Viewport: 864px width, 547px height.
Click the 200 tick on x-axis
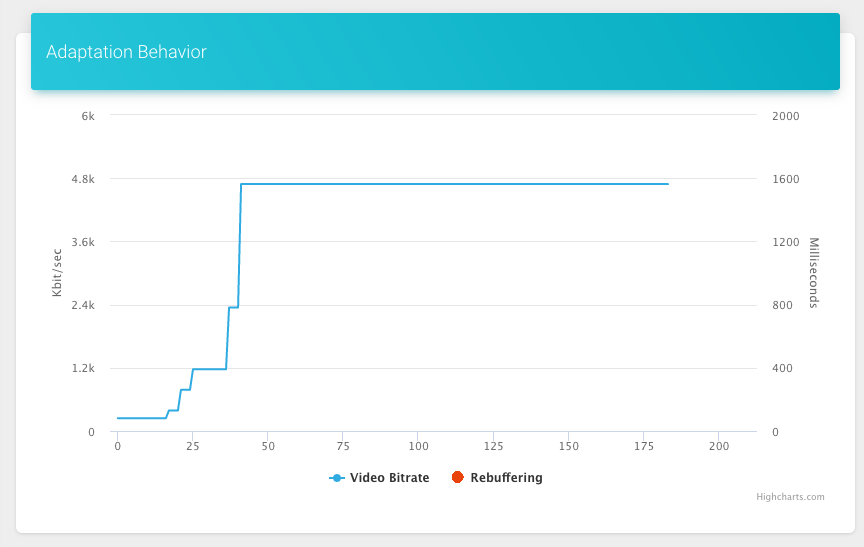[719, 446]
